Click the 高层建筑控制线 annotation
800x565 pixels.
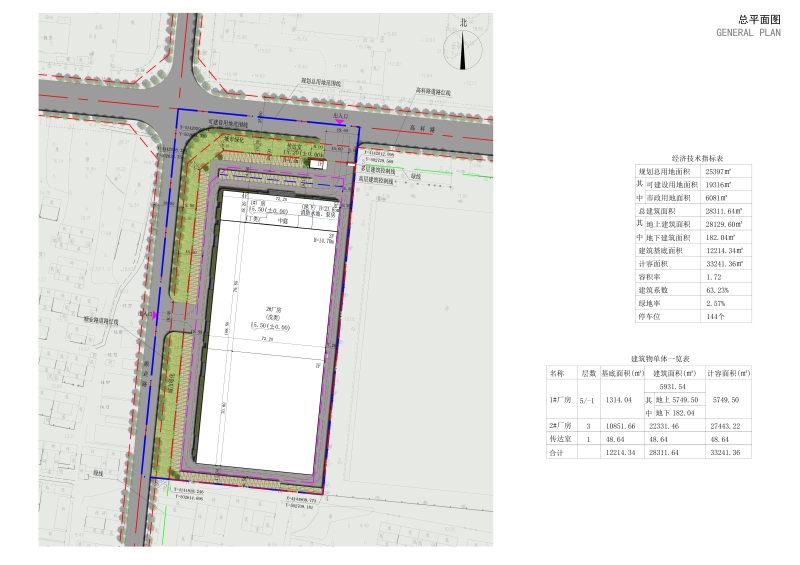[376, 180]
